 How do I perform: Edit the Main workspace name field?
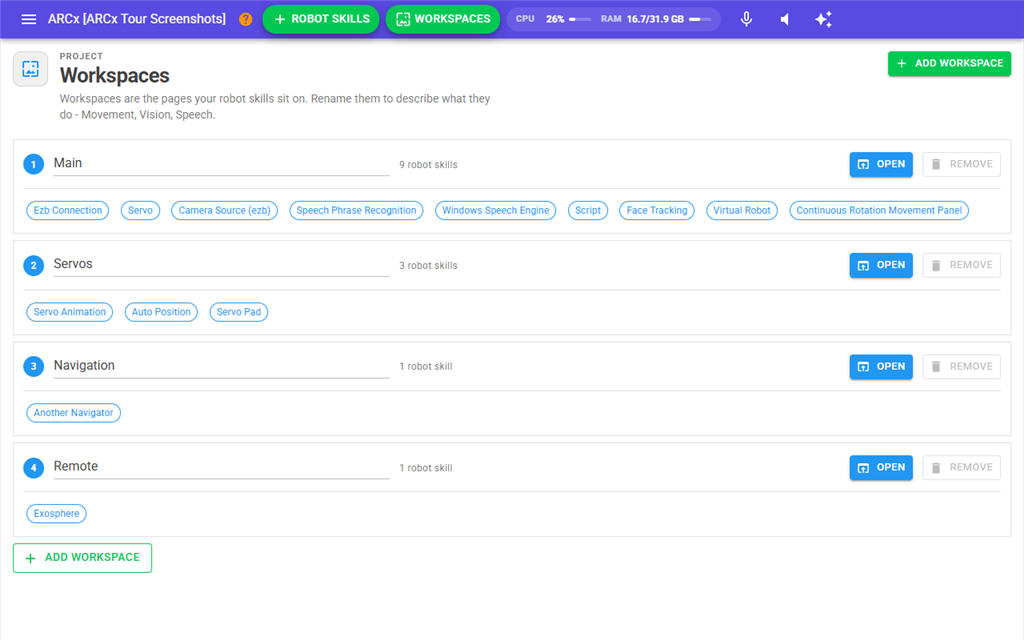(221, 163)
